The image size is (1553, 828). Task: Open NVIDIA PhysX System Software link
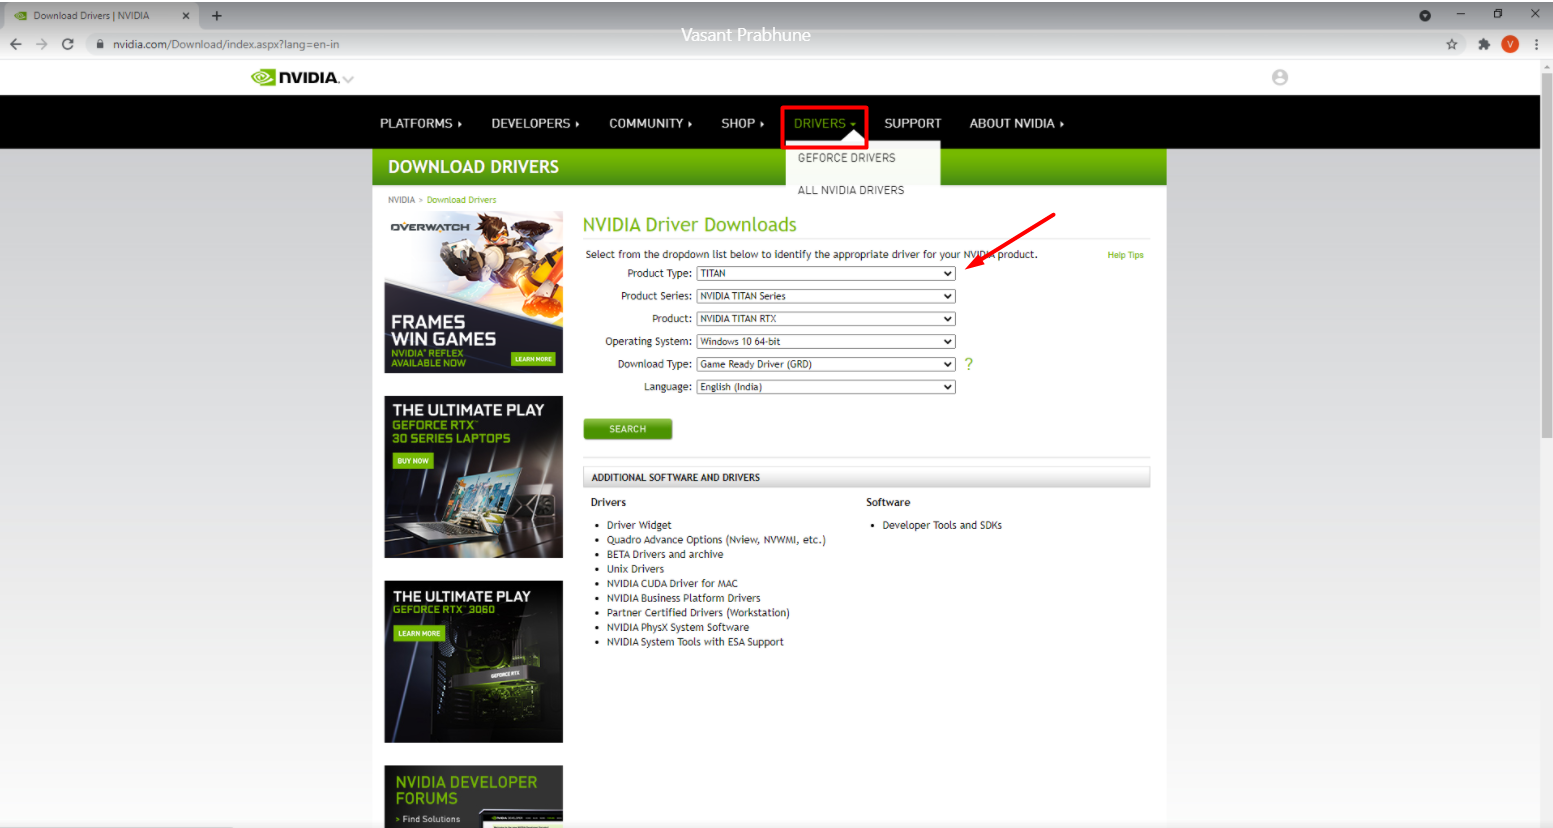coord(677,628)
